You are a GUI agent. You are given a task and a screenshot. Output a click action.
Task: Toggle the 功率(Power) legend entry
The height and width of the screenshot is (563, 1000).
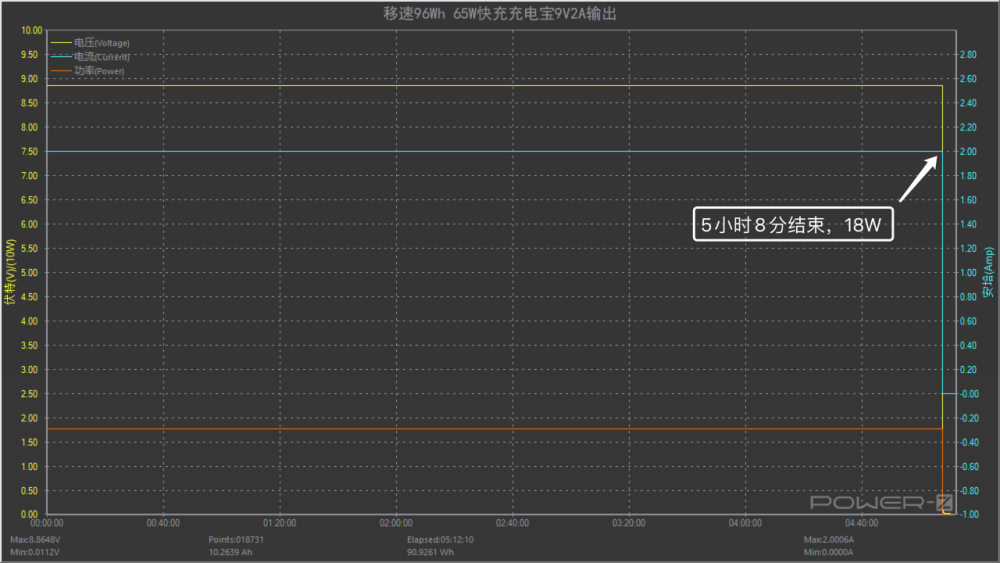[88, 71]
